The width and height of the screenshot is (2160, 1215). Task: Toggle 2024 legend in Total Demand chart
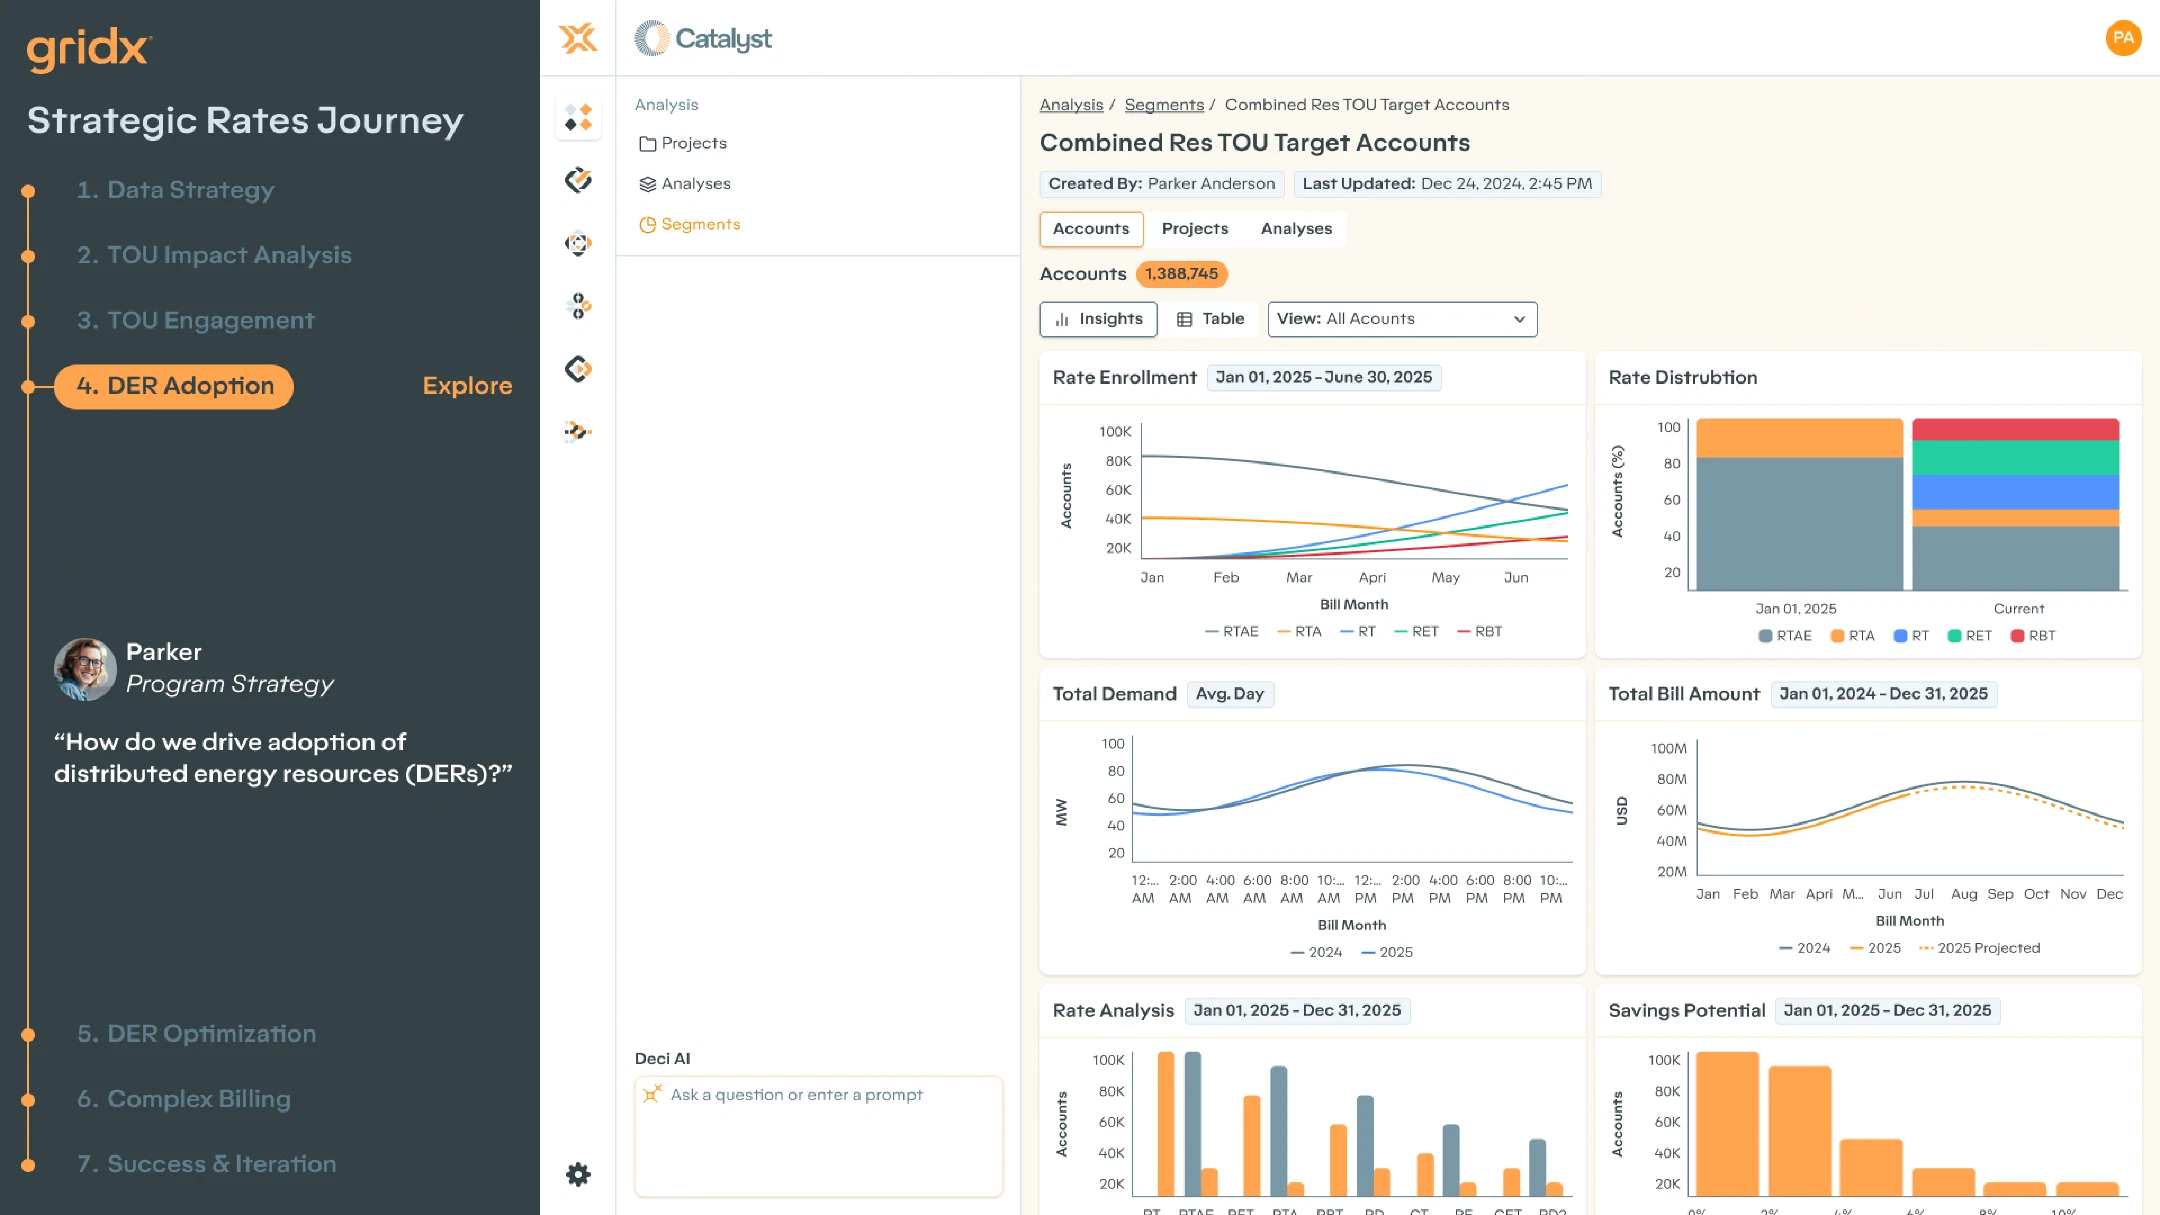click(x=1316, y=952)
